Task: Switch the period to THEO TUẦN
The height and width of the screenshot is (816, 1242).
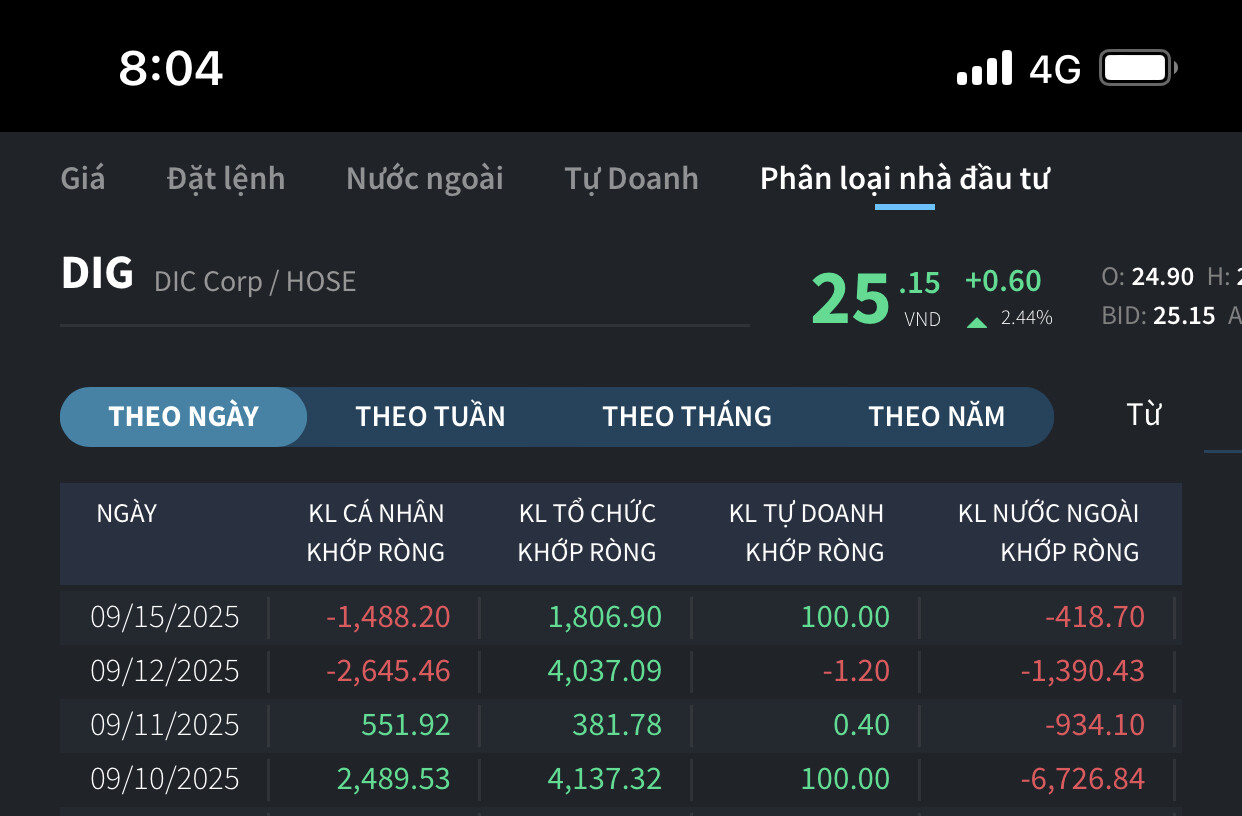Action: 430,417
